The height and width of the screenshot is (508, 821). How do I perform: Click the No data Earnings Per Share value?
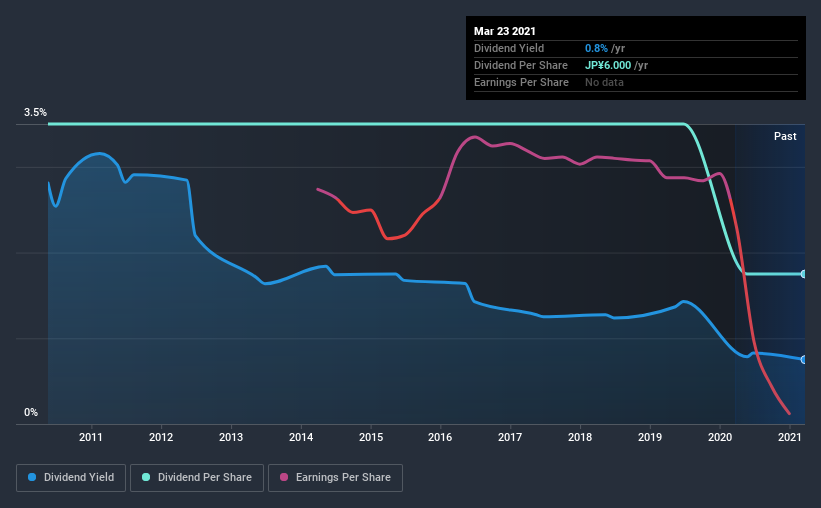(604, 82)
